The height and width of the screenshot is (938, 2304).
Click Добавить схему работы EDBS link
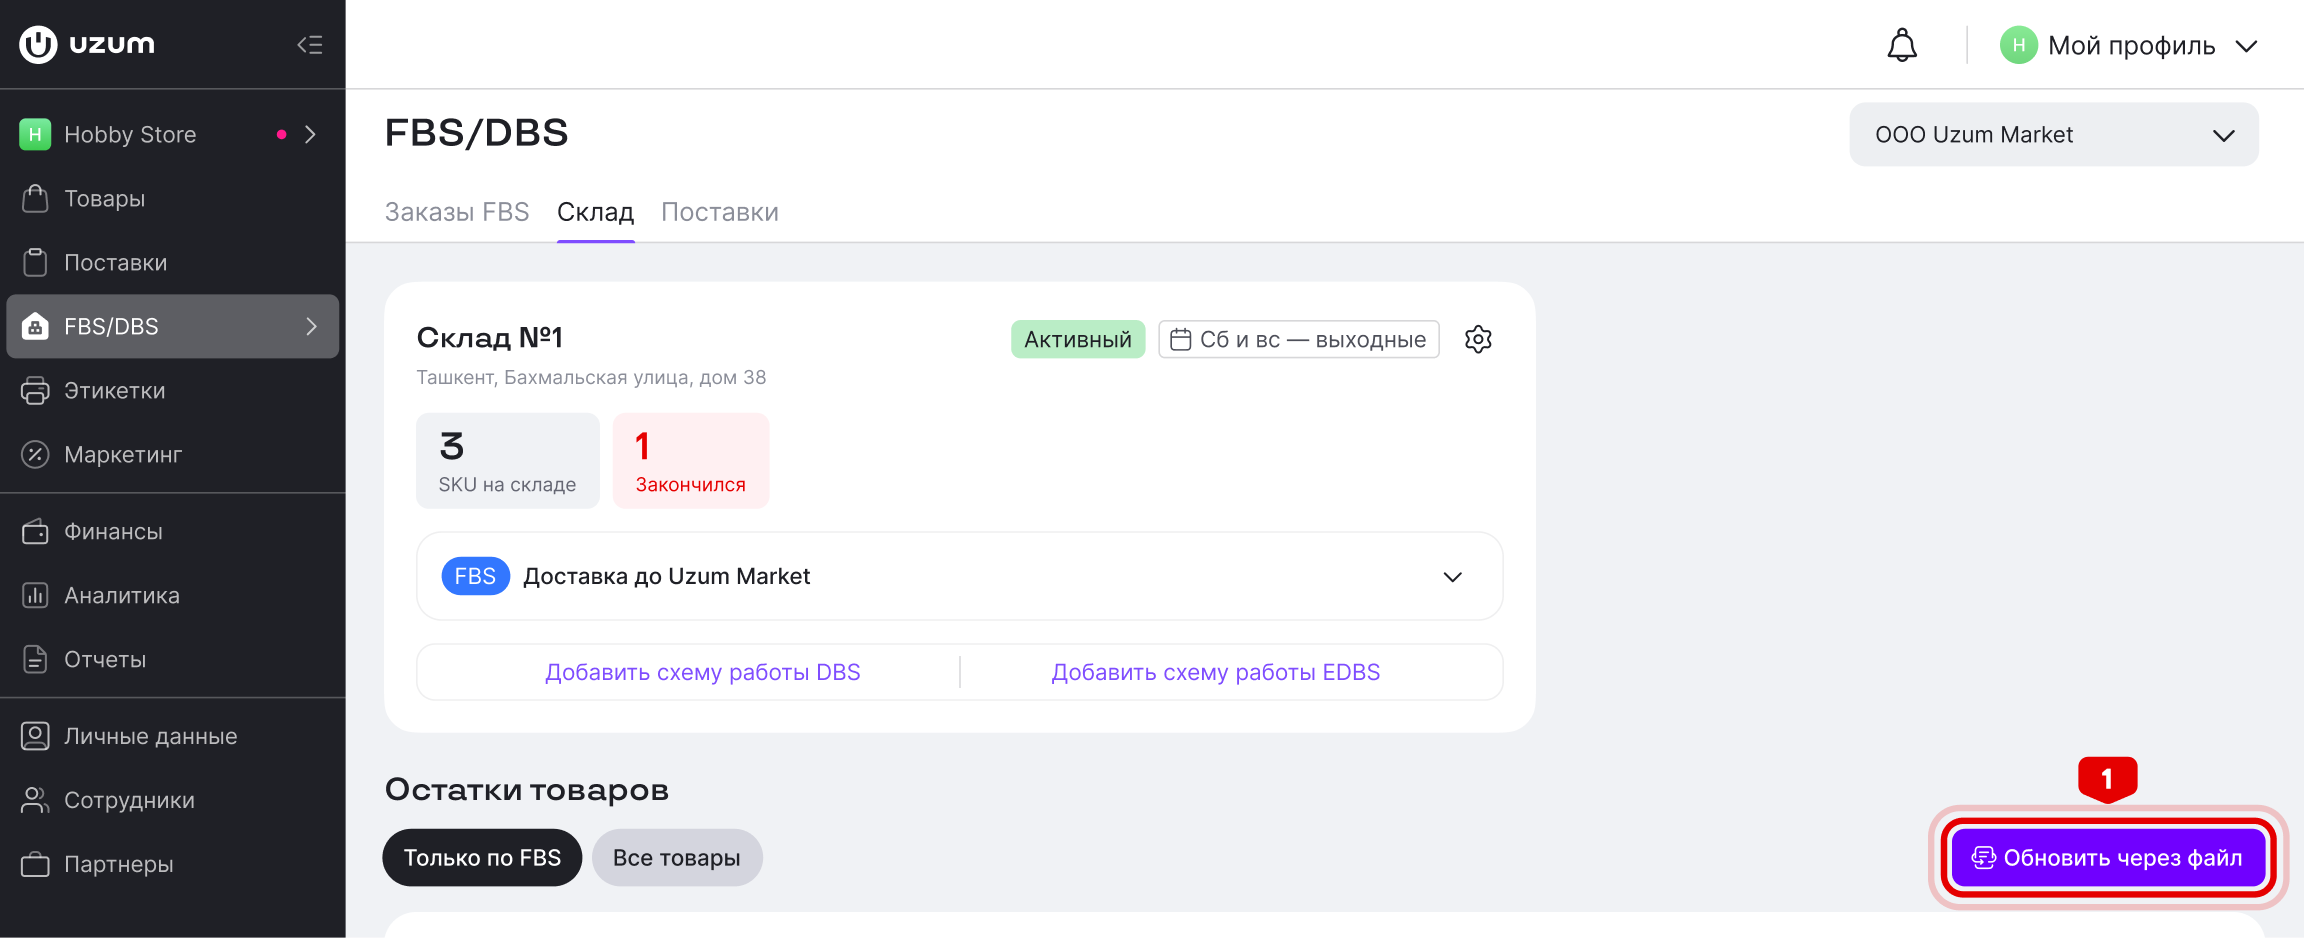coord(1215,672)
